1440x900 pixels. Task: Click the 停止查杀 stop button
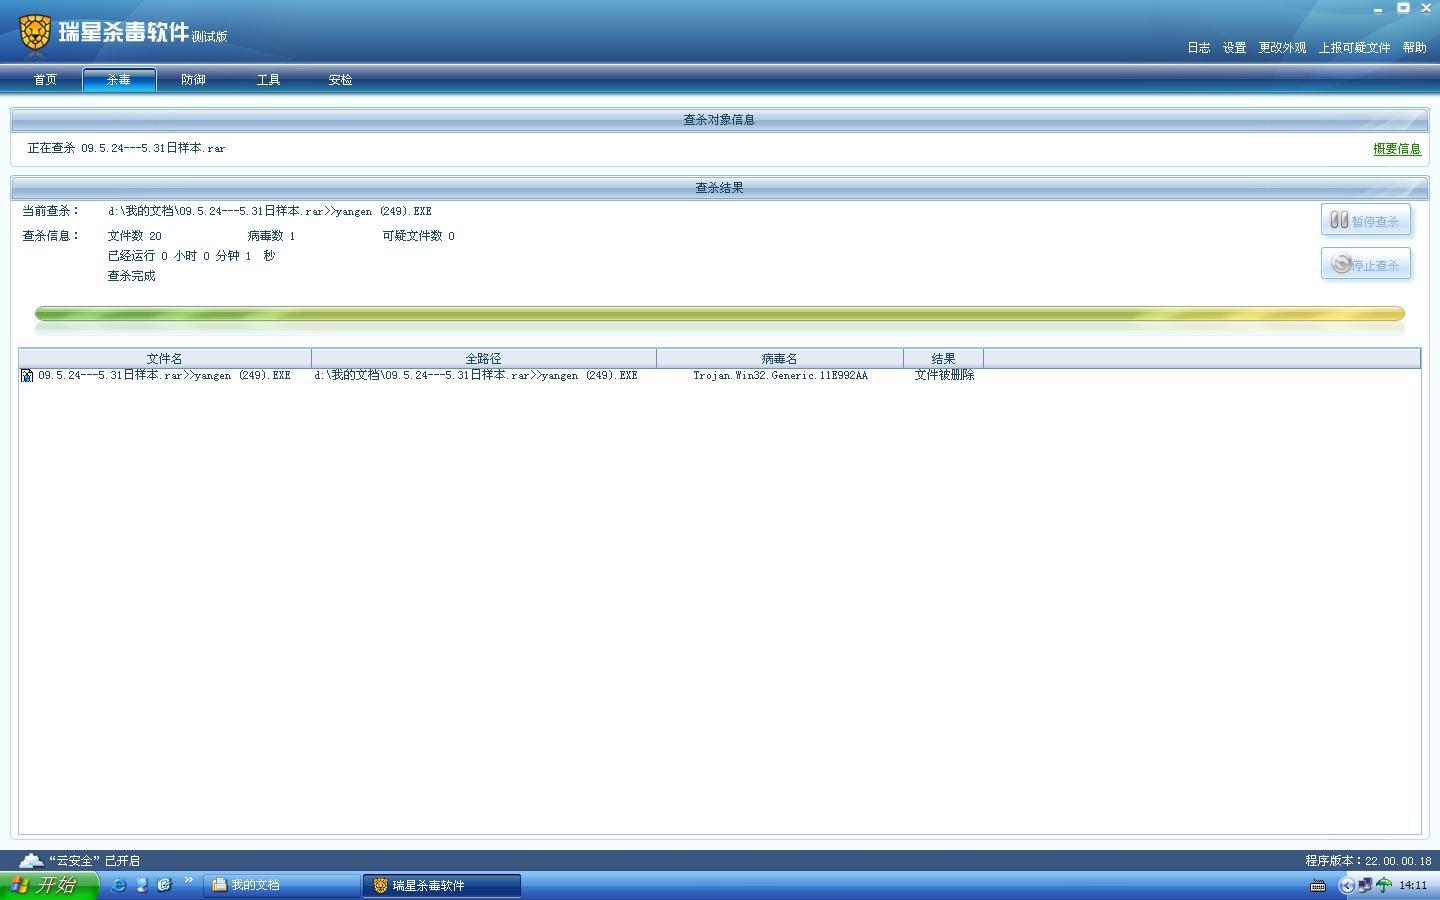tap(1366, 264)
